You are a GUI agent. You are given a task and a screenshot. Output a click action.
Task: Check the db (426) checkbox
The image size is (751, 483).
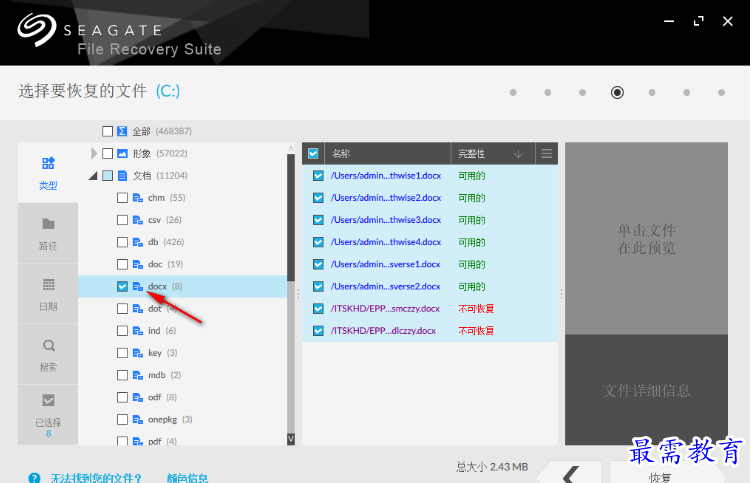point(122,242)
